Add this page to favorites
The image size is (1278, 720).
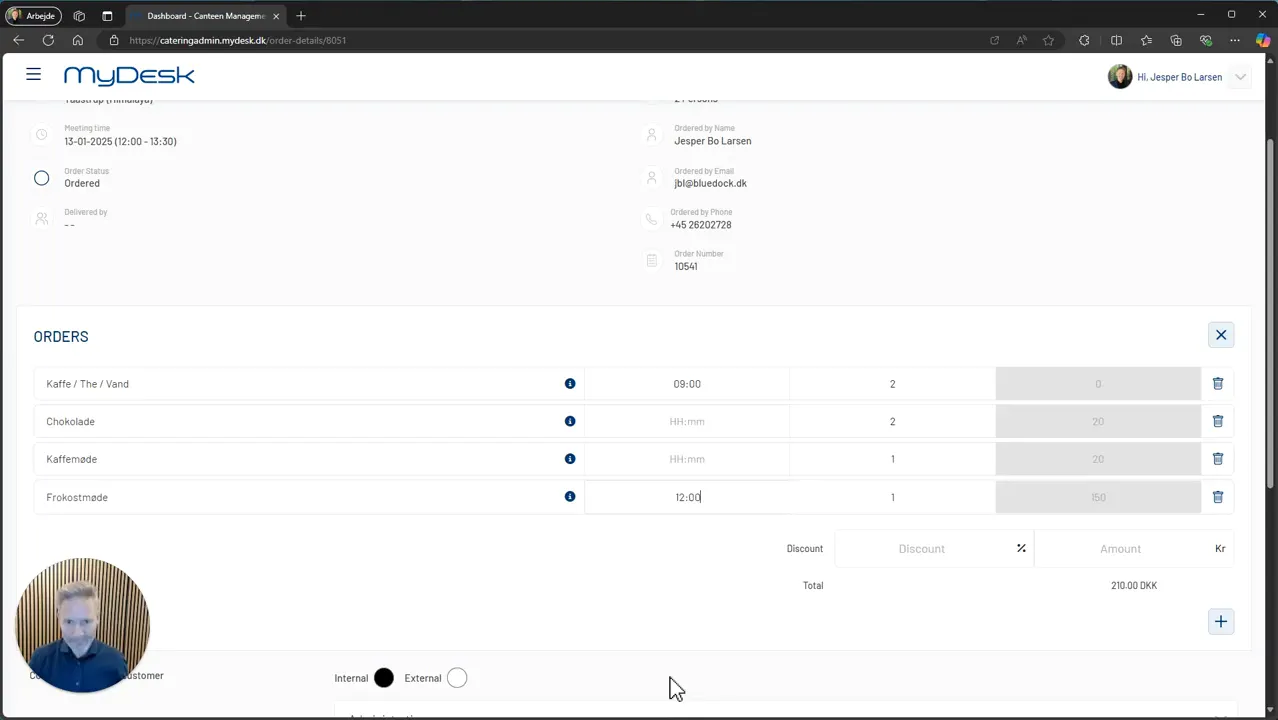(1048, 40)
